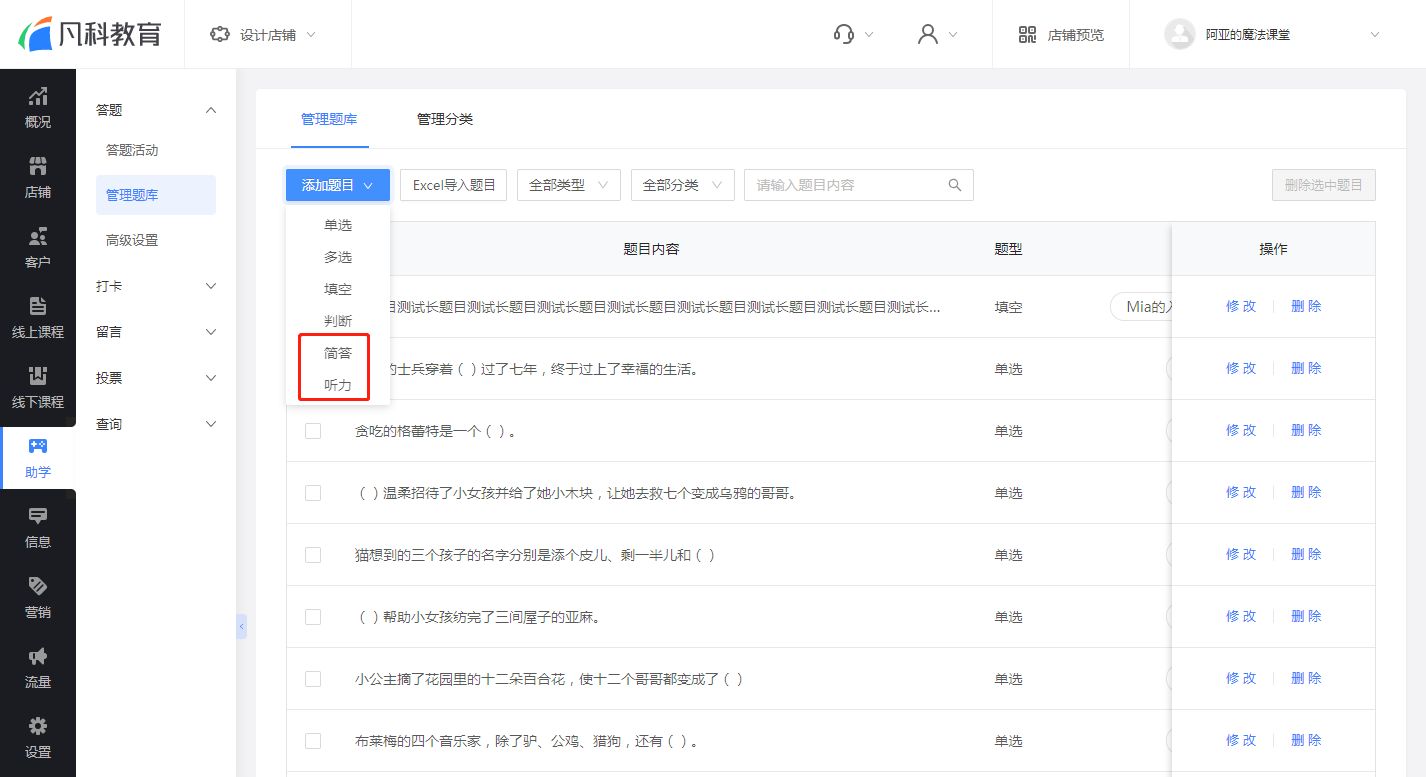
Task: Collapse the 答题 menu section
Action: (x=156, y=110)
